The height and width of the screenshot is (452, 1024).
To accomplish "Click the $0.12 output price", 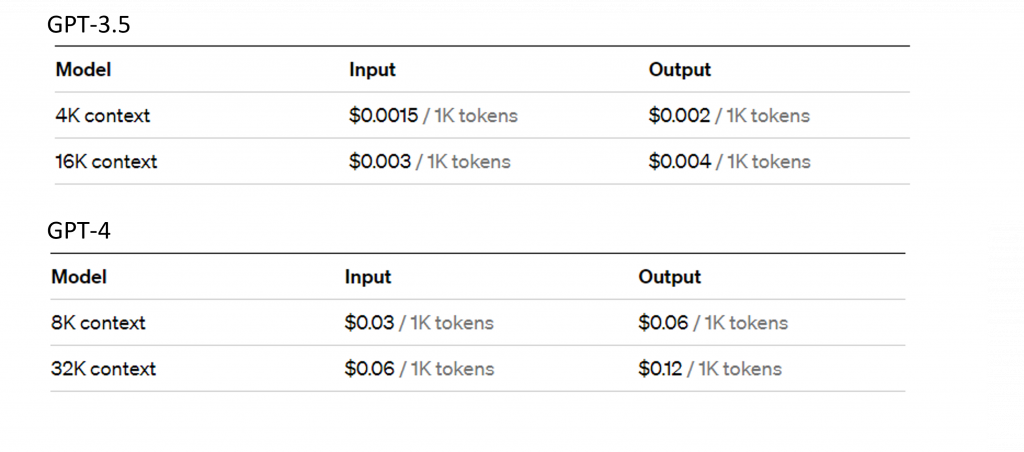I will click(660, 369).
